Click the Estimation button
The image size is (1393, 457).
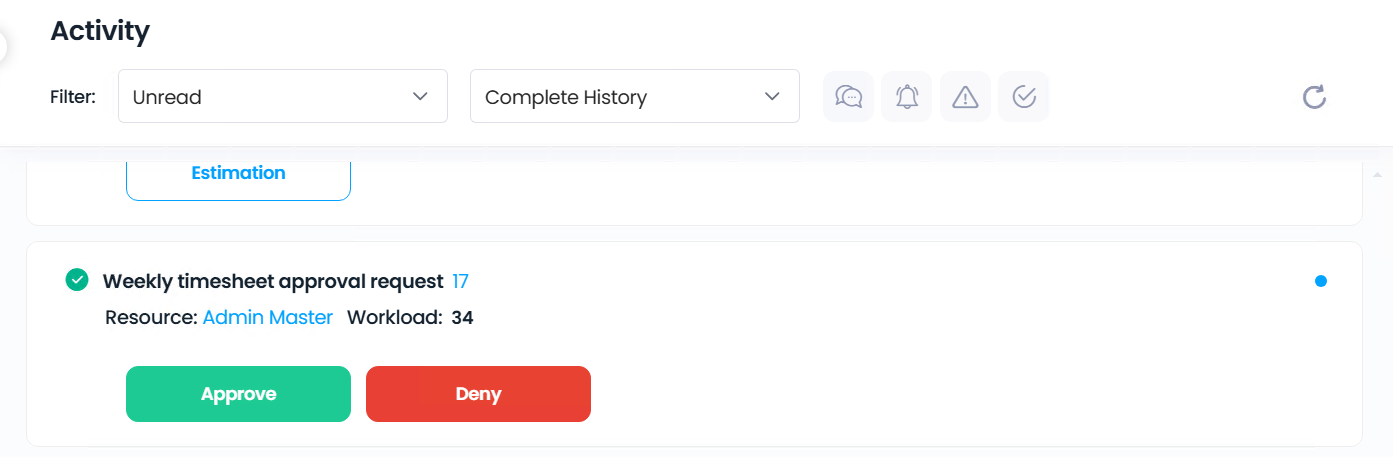click(238, 173)
